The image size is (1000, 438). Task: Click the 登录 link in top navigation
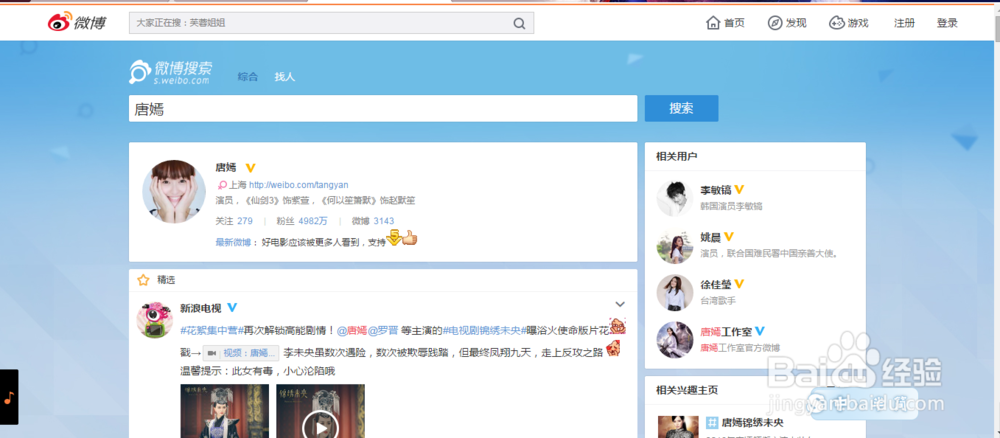click(947, 23)
